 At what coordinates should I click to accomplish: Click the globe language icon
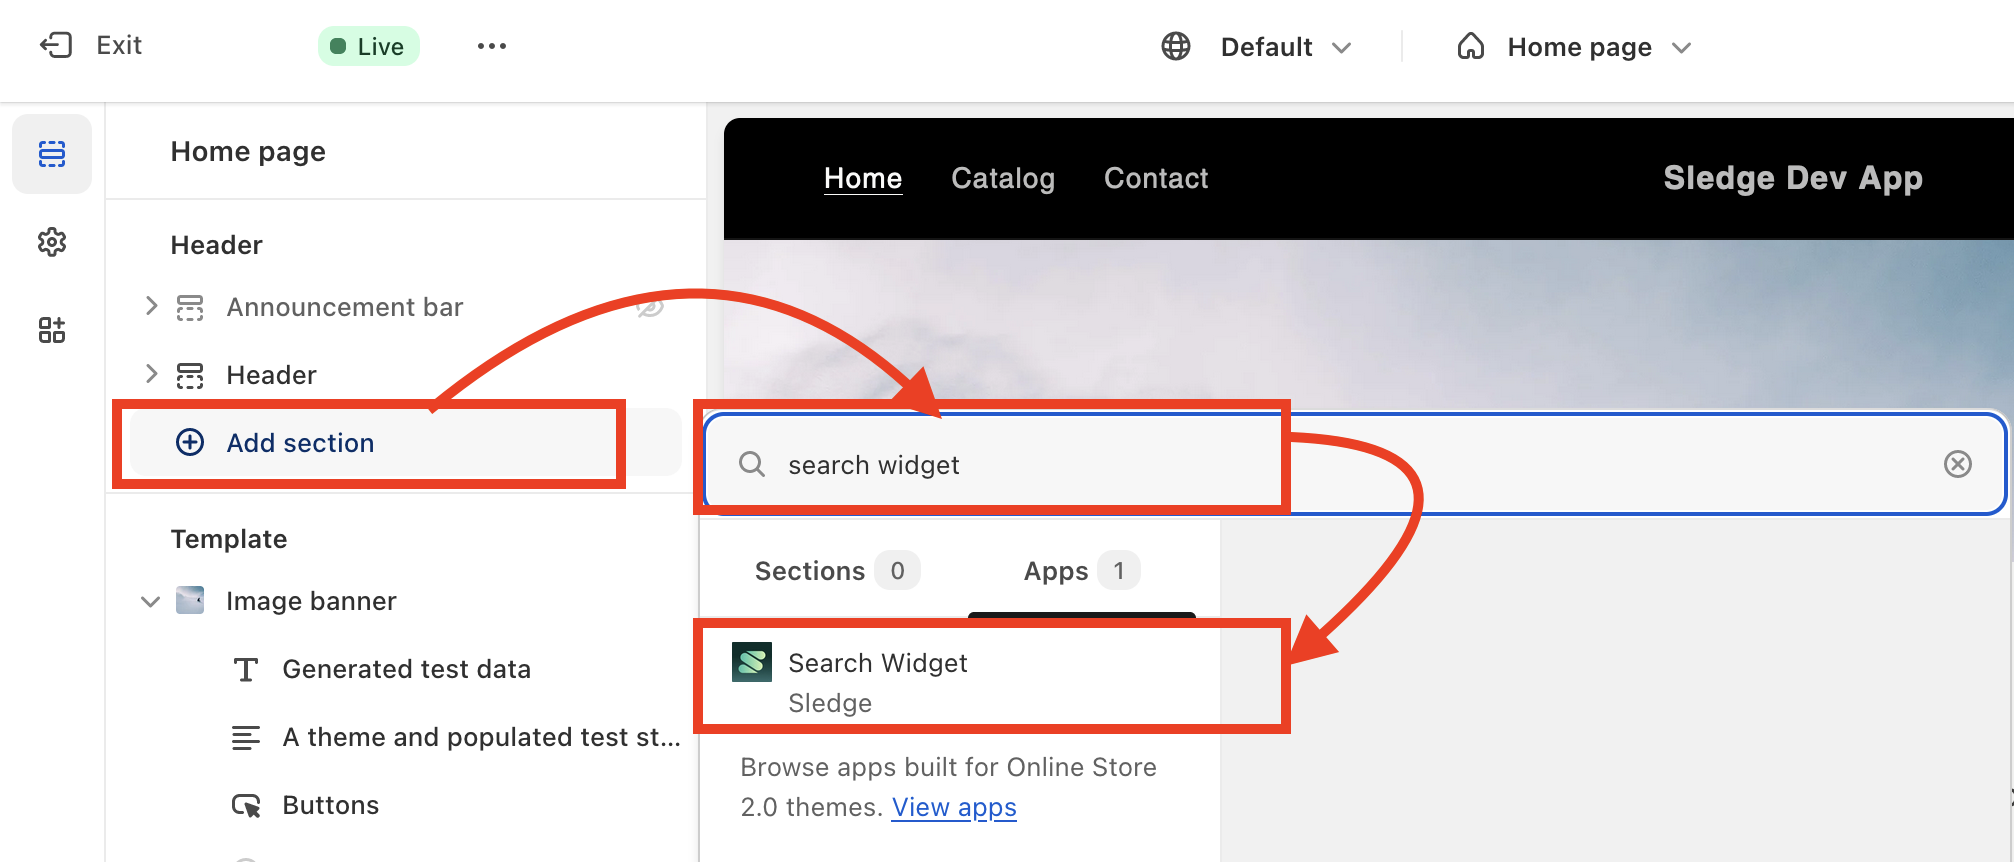(1176, 47)
